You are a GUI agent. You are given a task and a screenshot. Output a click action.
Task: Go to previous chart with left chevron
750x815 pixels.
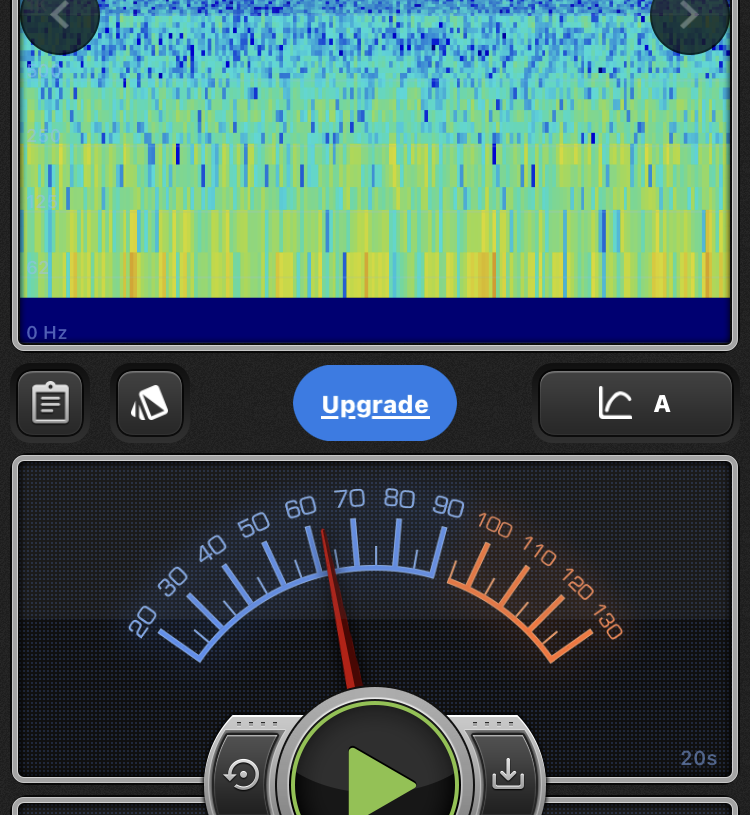click(x=59, y=15)
